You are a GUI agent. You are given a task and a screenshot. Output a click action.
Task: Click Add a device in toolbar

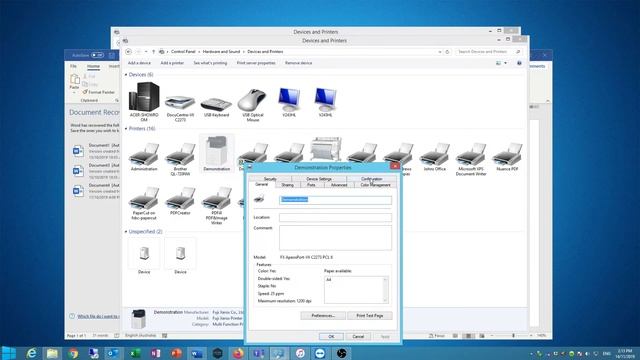click(139, 63)
